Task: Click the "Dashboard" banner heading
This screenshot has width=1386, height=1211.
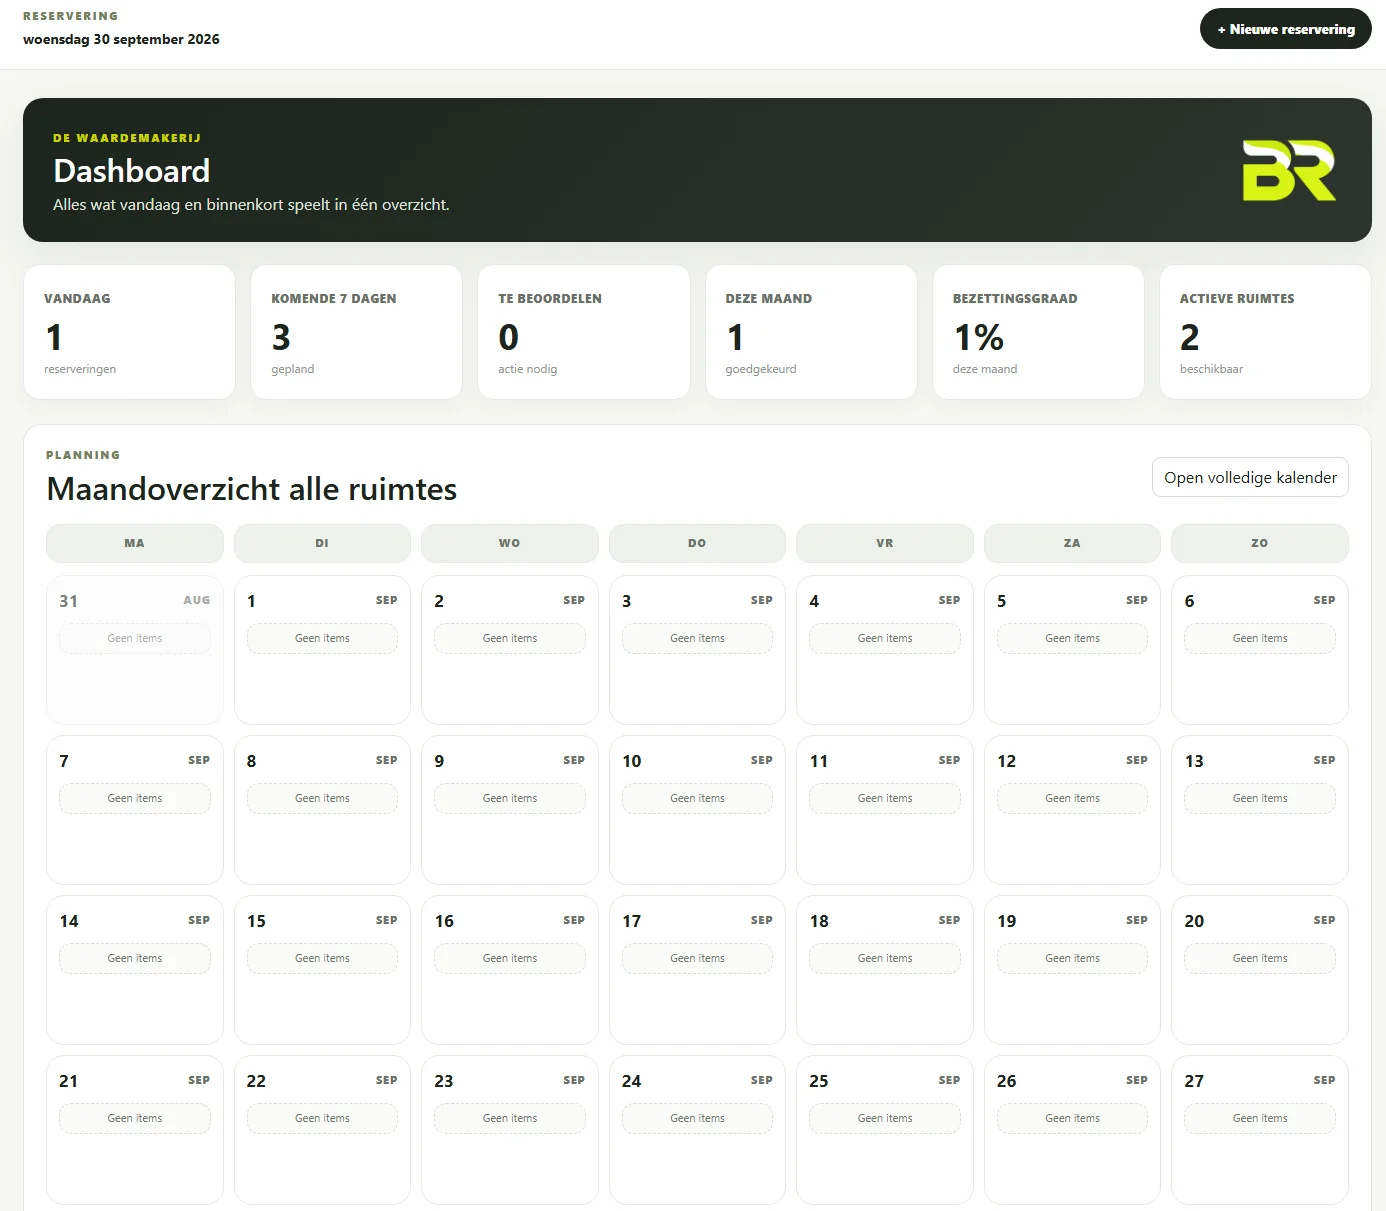Action: [131, 171]
